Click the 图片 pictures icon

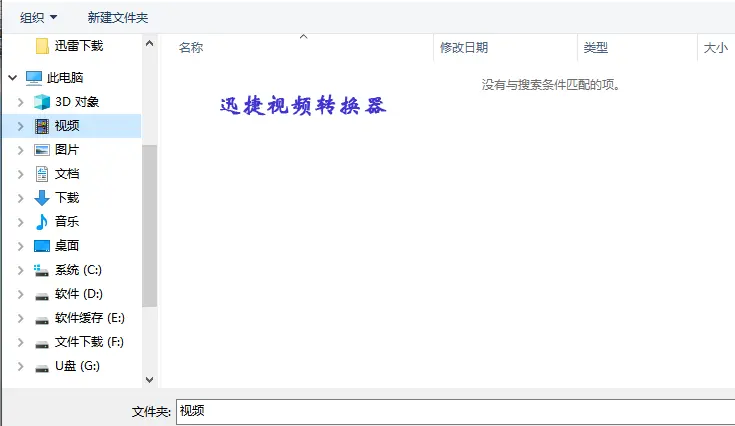42,150
